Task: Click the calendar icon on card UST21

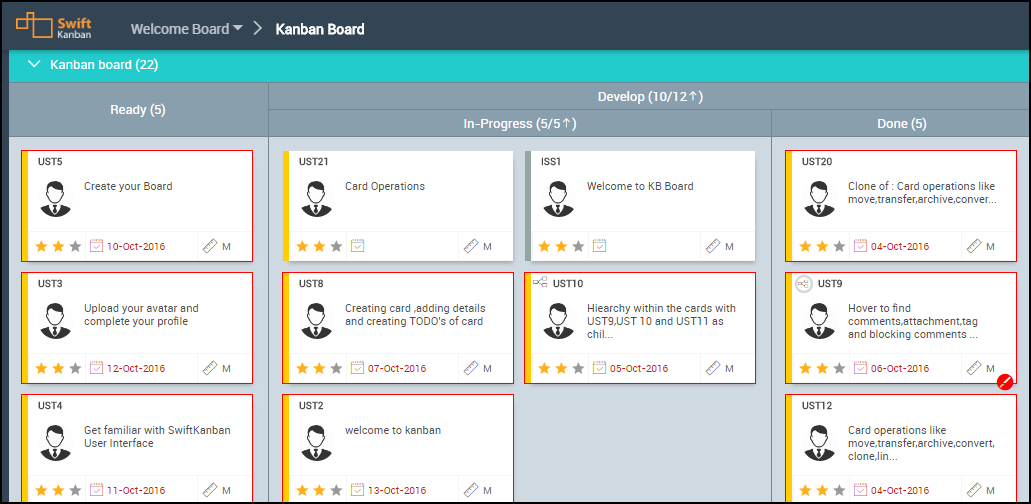Action: tap(358, 246)
